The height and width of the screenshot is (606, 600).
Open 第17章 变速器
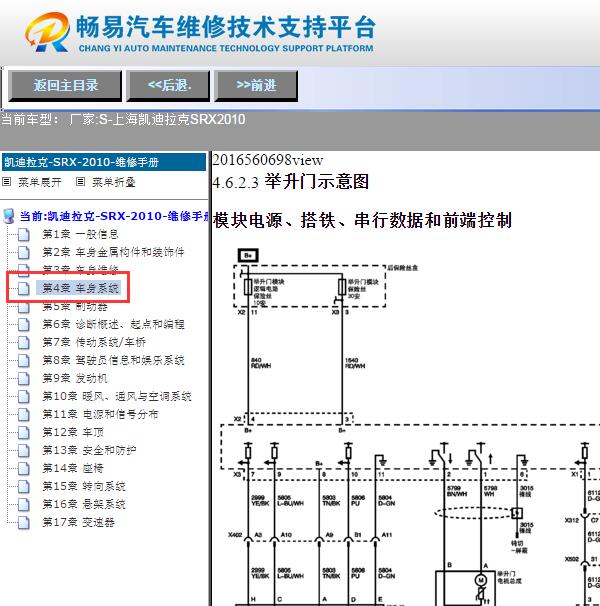coord(78,523)
